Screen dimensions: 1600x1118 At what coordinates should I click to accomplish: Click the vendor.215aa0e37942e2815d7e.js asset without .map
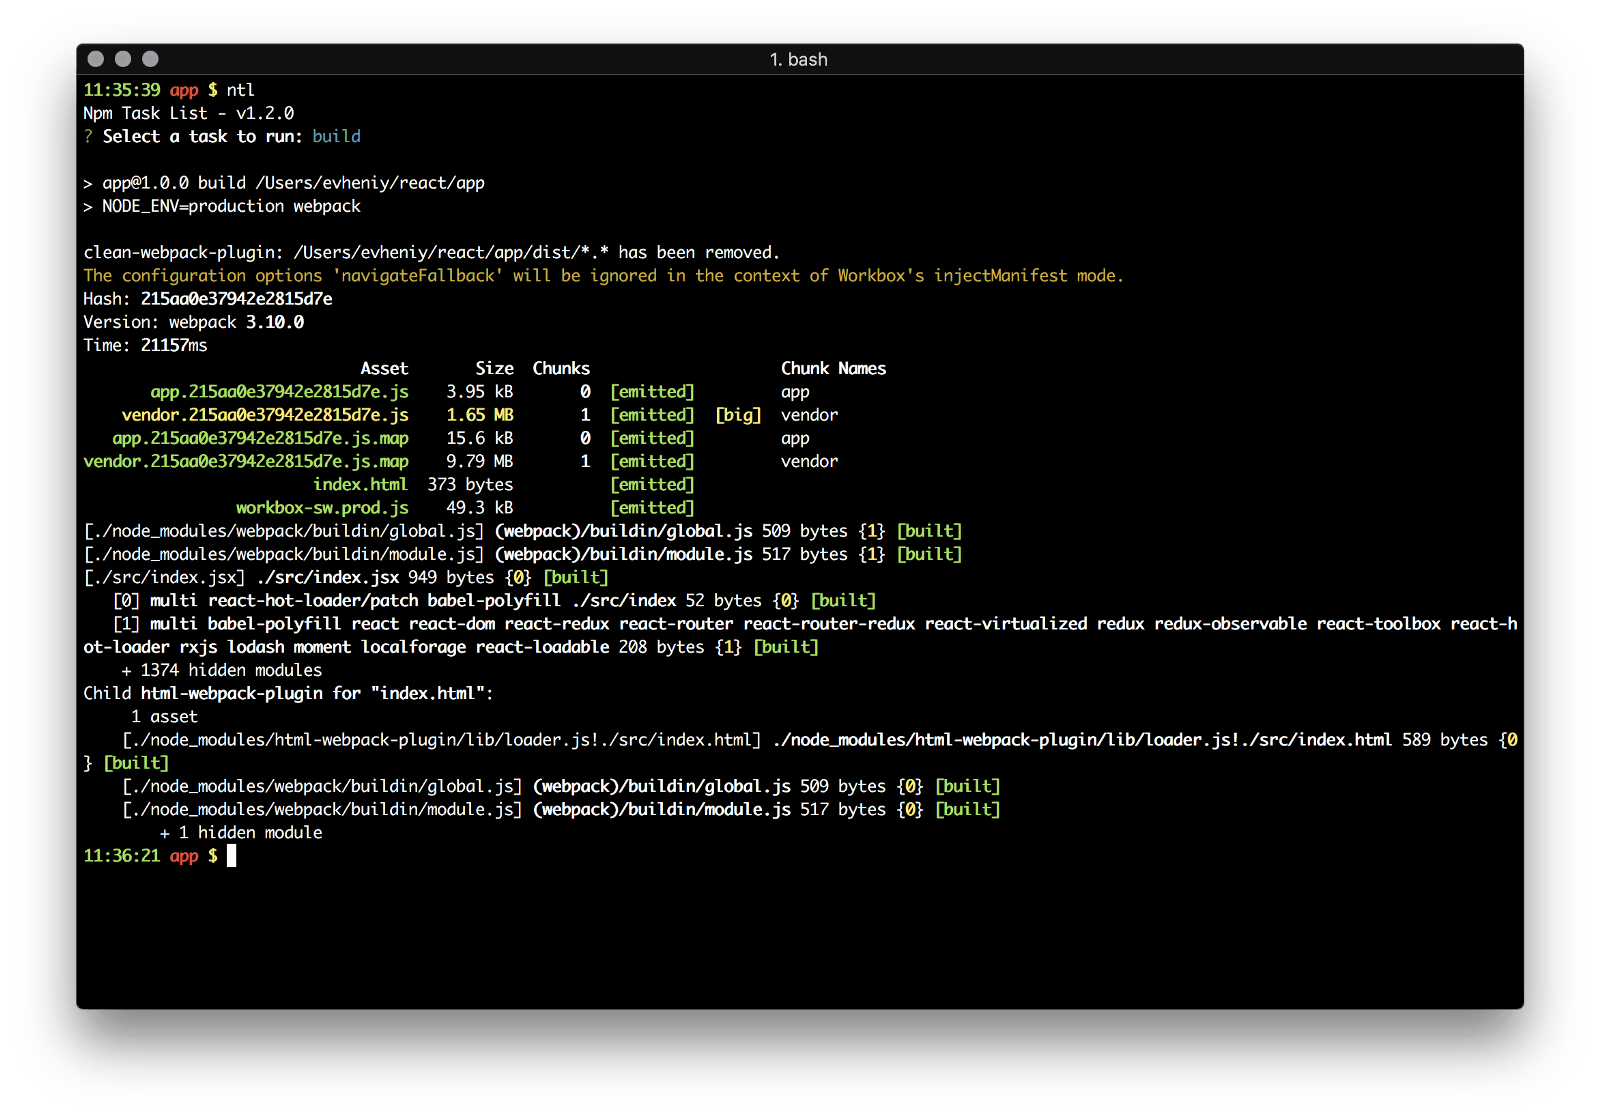265,415
